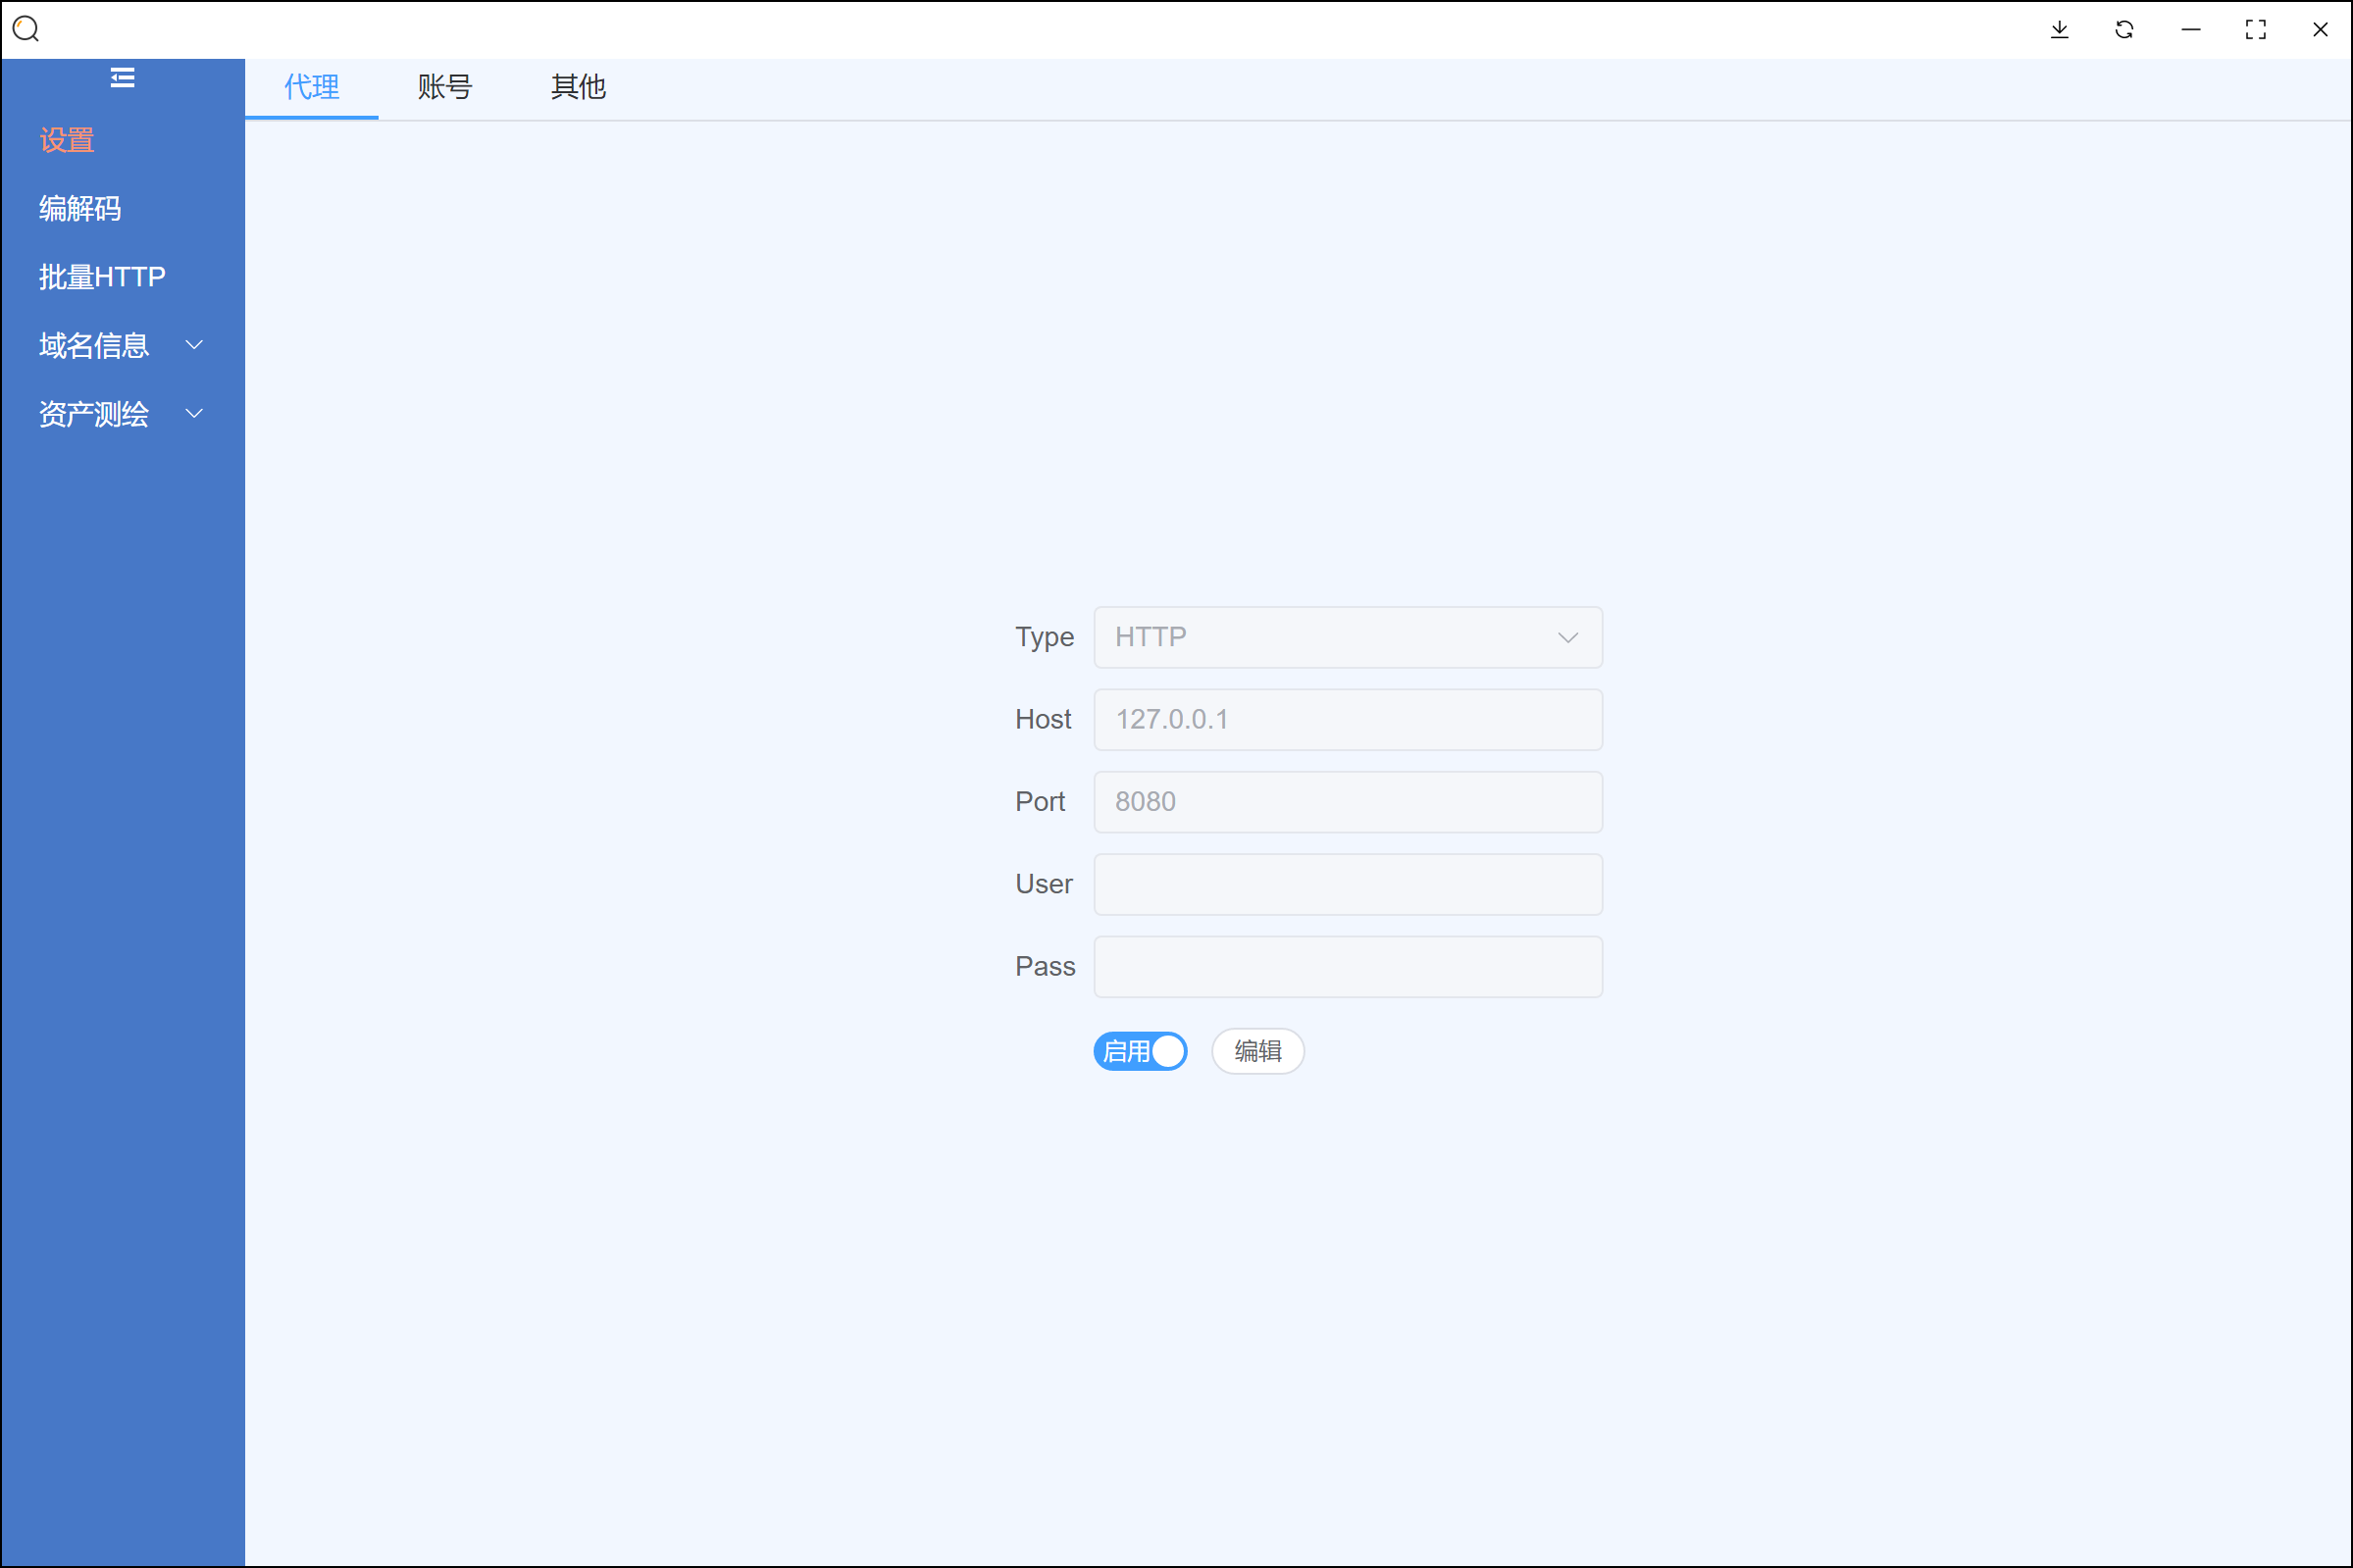Screen dimensions: 2353x1568
Task: Toggle the 启用 proxy switch
Action: [1140, 1051]
